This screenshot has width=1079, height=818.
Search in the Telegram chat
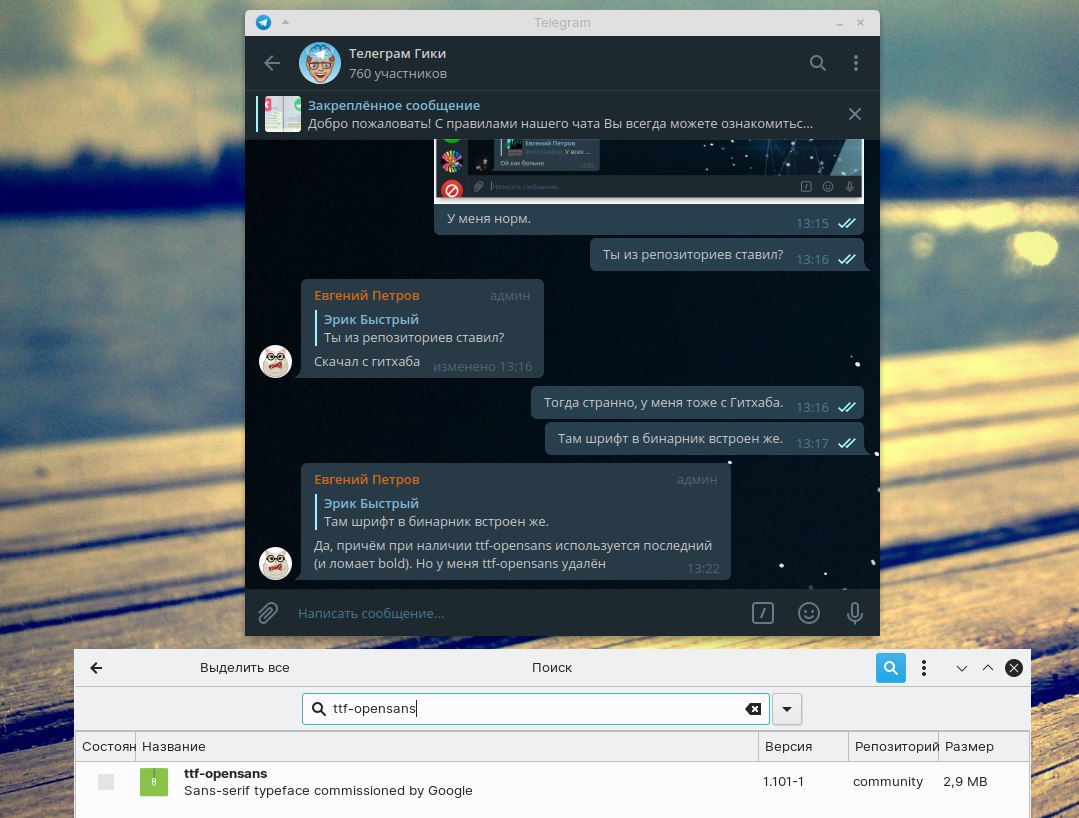(x=818, y=63)
